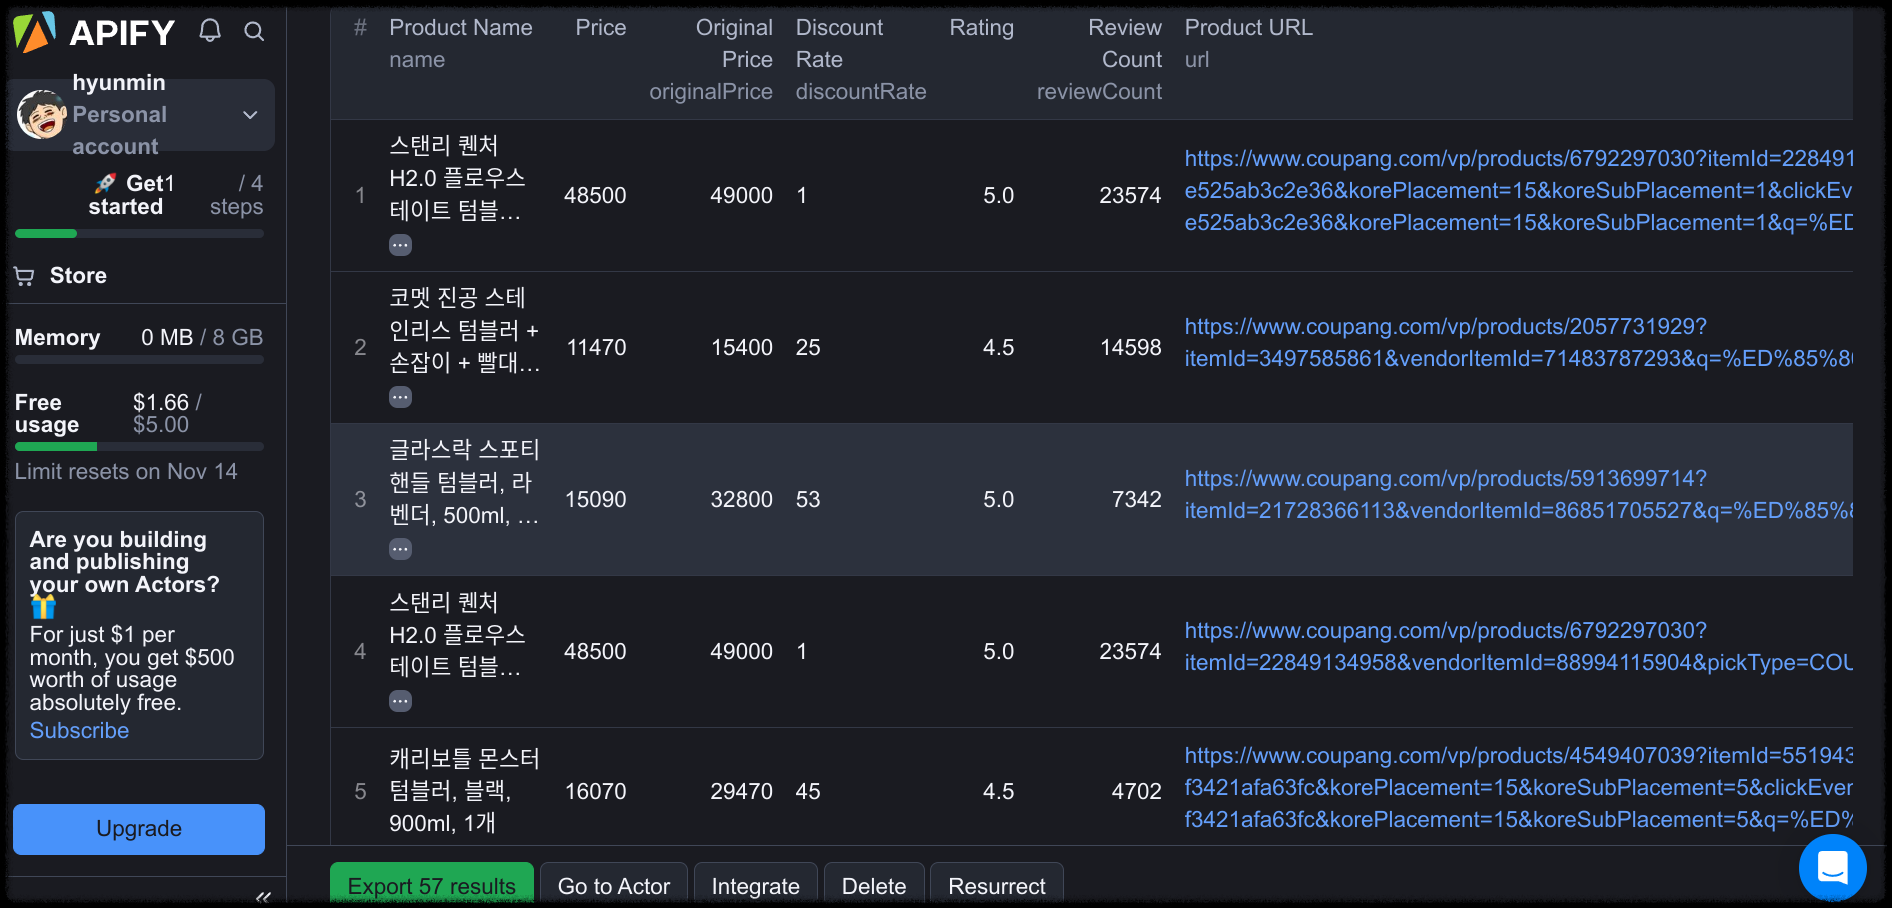
Task: Open the Get started steps
Action: (x=140, y=195)
